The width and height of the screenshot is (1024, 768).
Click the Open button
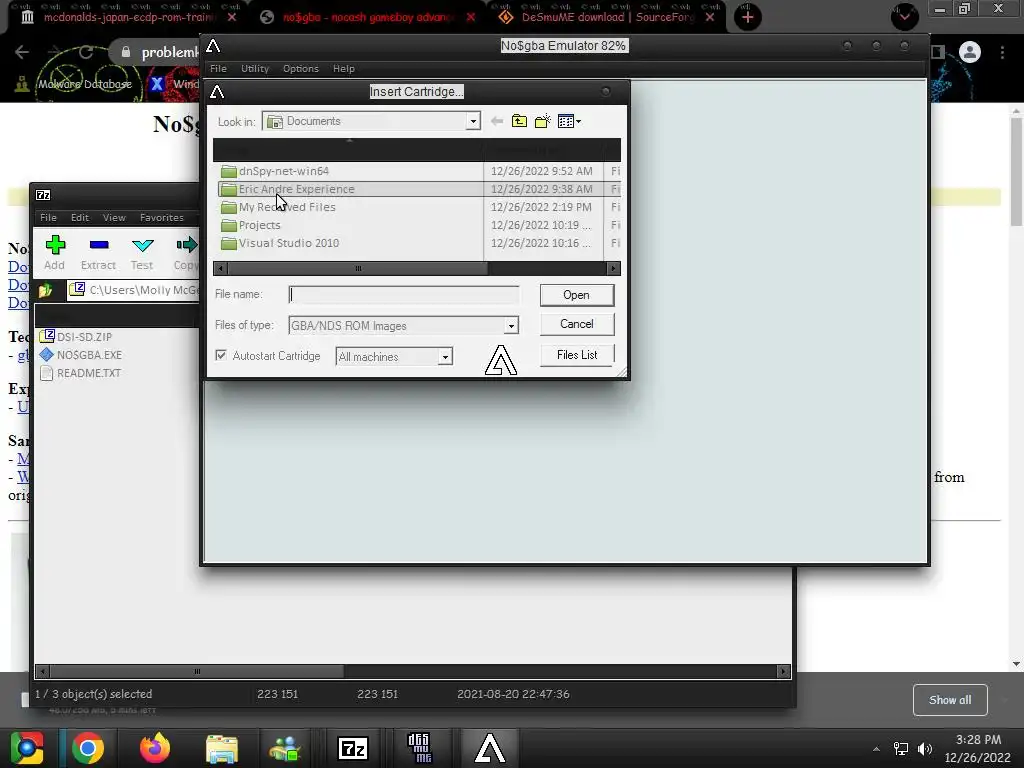coord(577,295)
